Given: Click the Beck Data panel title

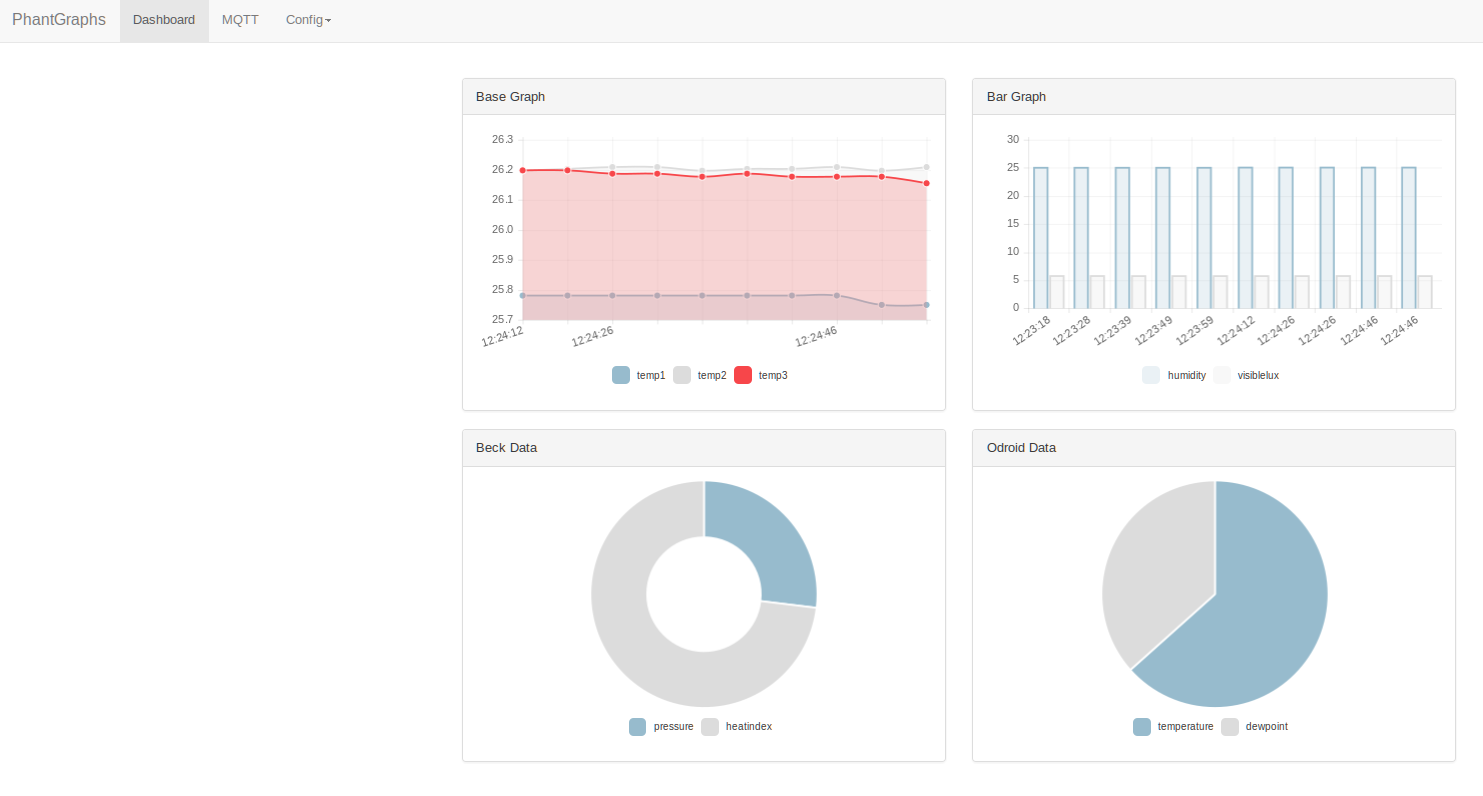Looking at the screenshot, I should pos(506,448).
